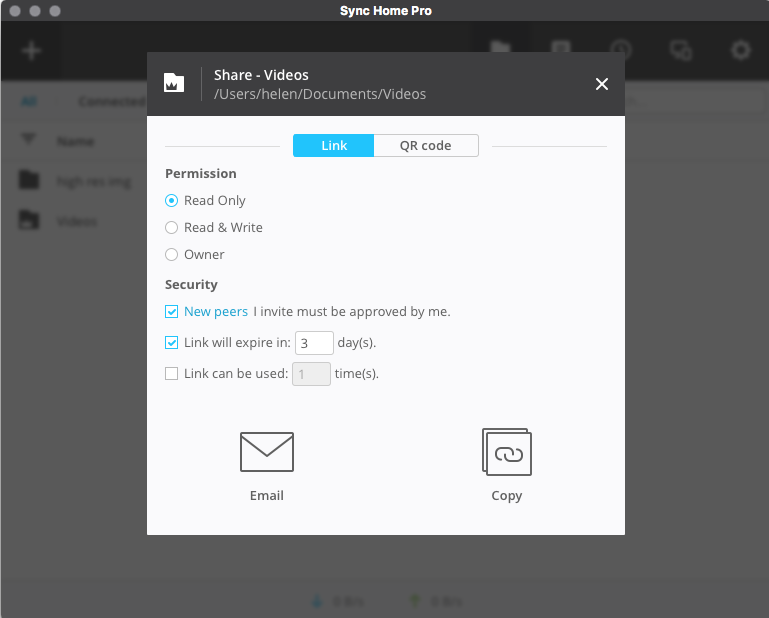This screenshot has width=769, height=618.
Task: Select the Read Only permission
Action: pyautogui.click(x=171, y=201)
